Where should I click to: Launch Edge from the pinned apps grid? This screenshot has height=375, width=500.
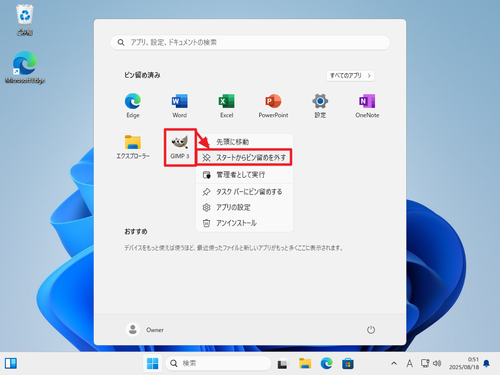133,106
